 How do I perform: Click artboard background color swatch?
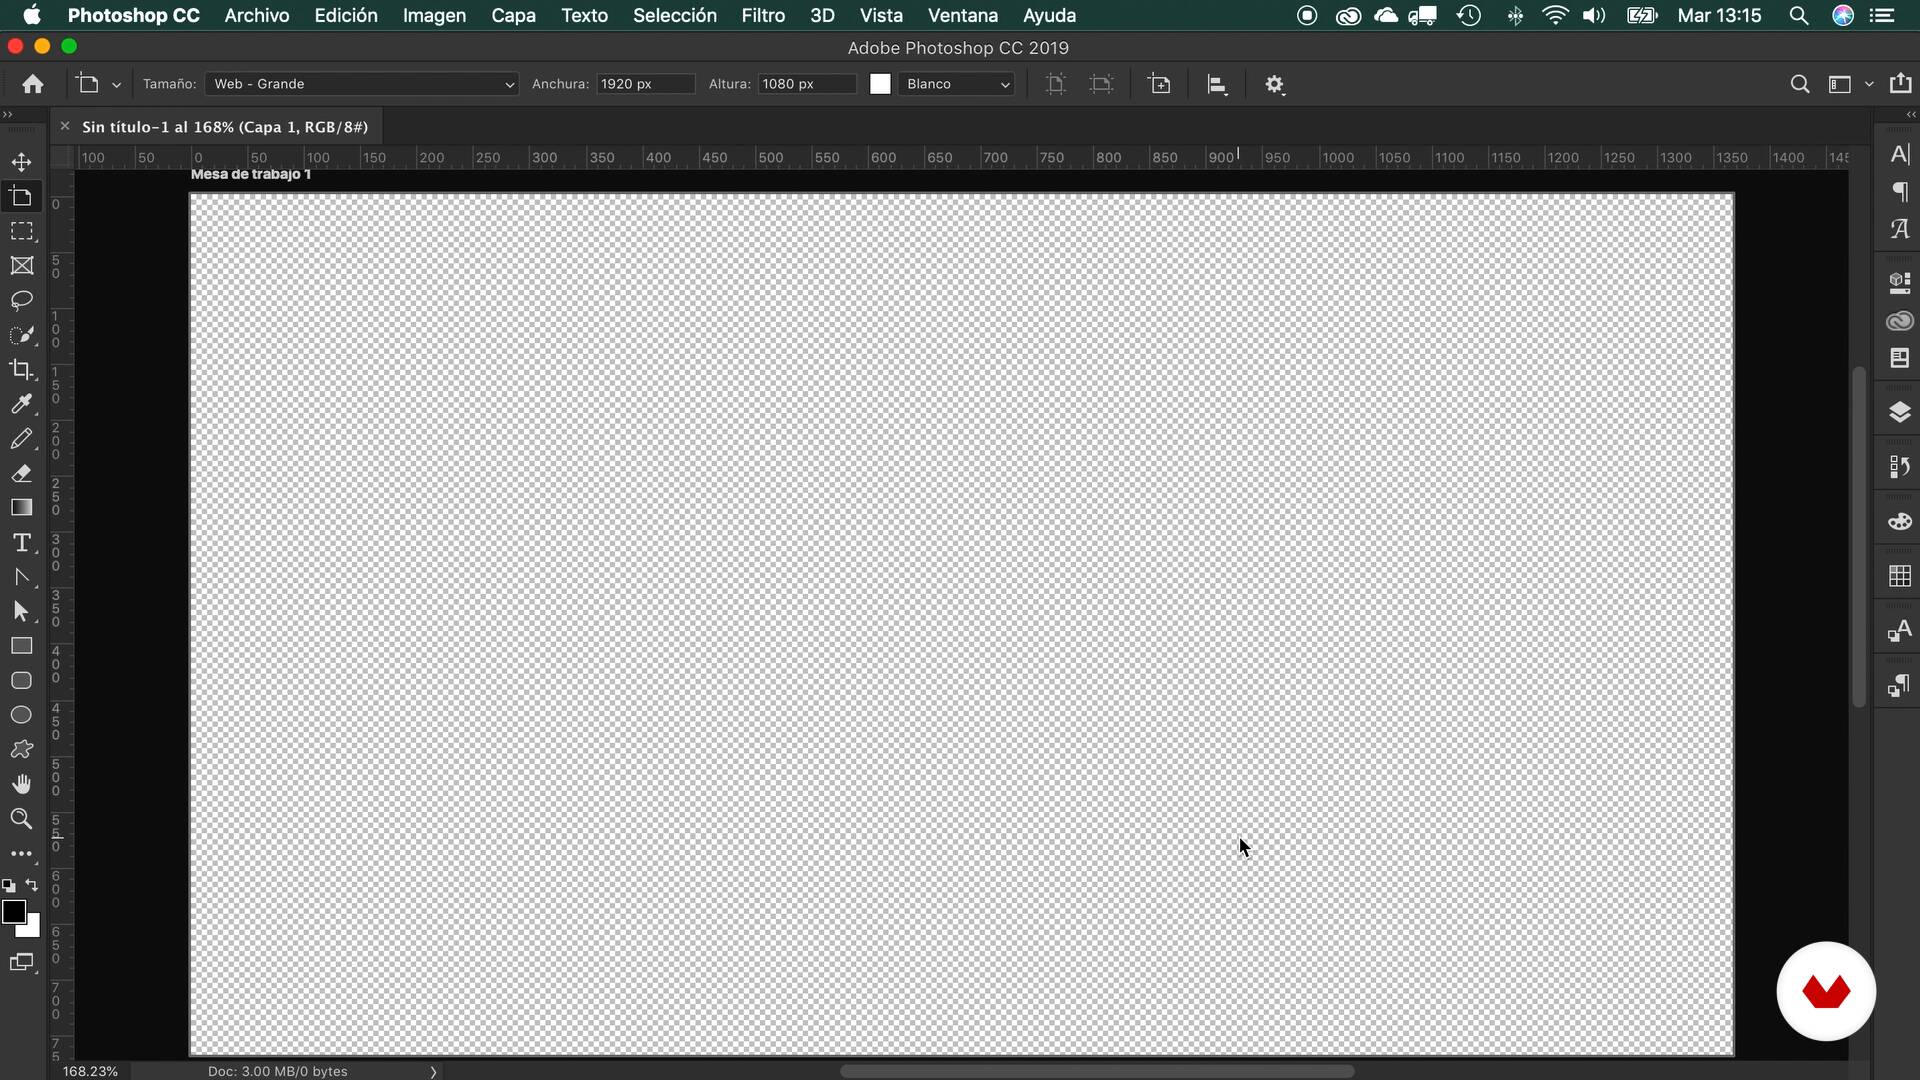[x=880, y=84]
